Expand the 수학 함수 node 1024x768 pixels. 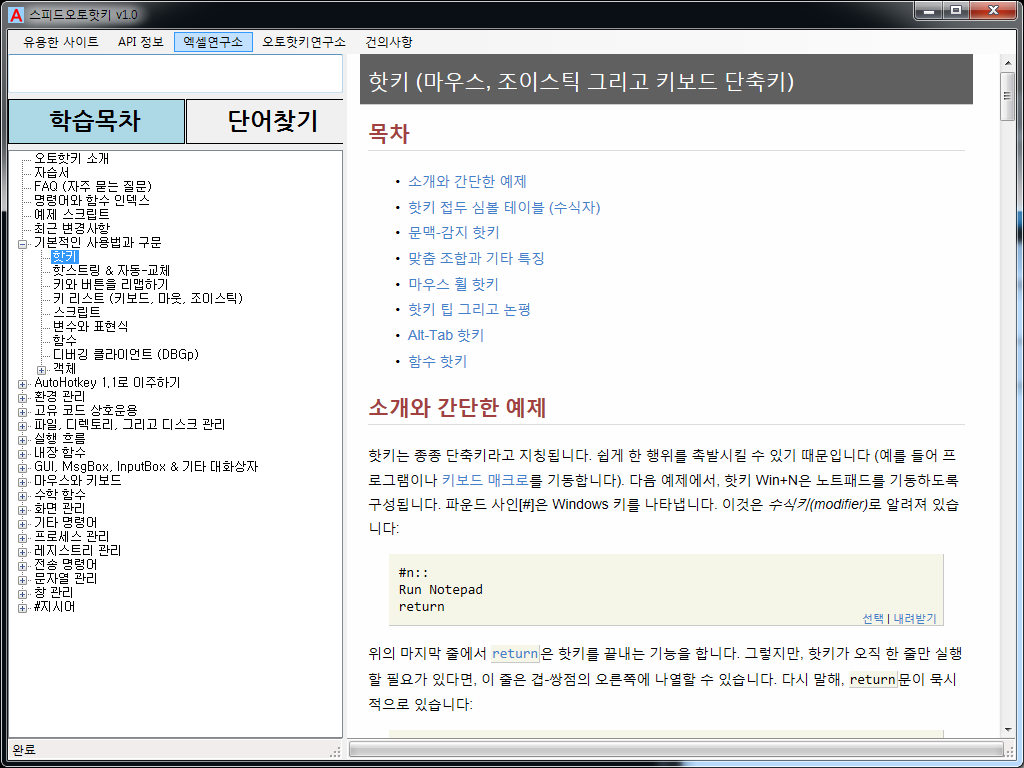coord(22,496)
